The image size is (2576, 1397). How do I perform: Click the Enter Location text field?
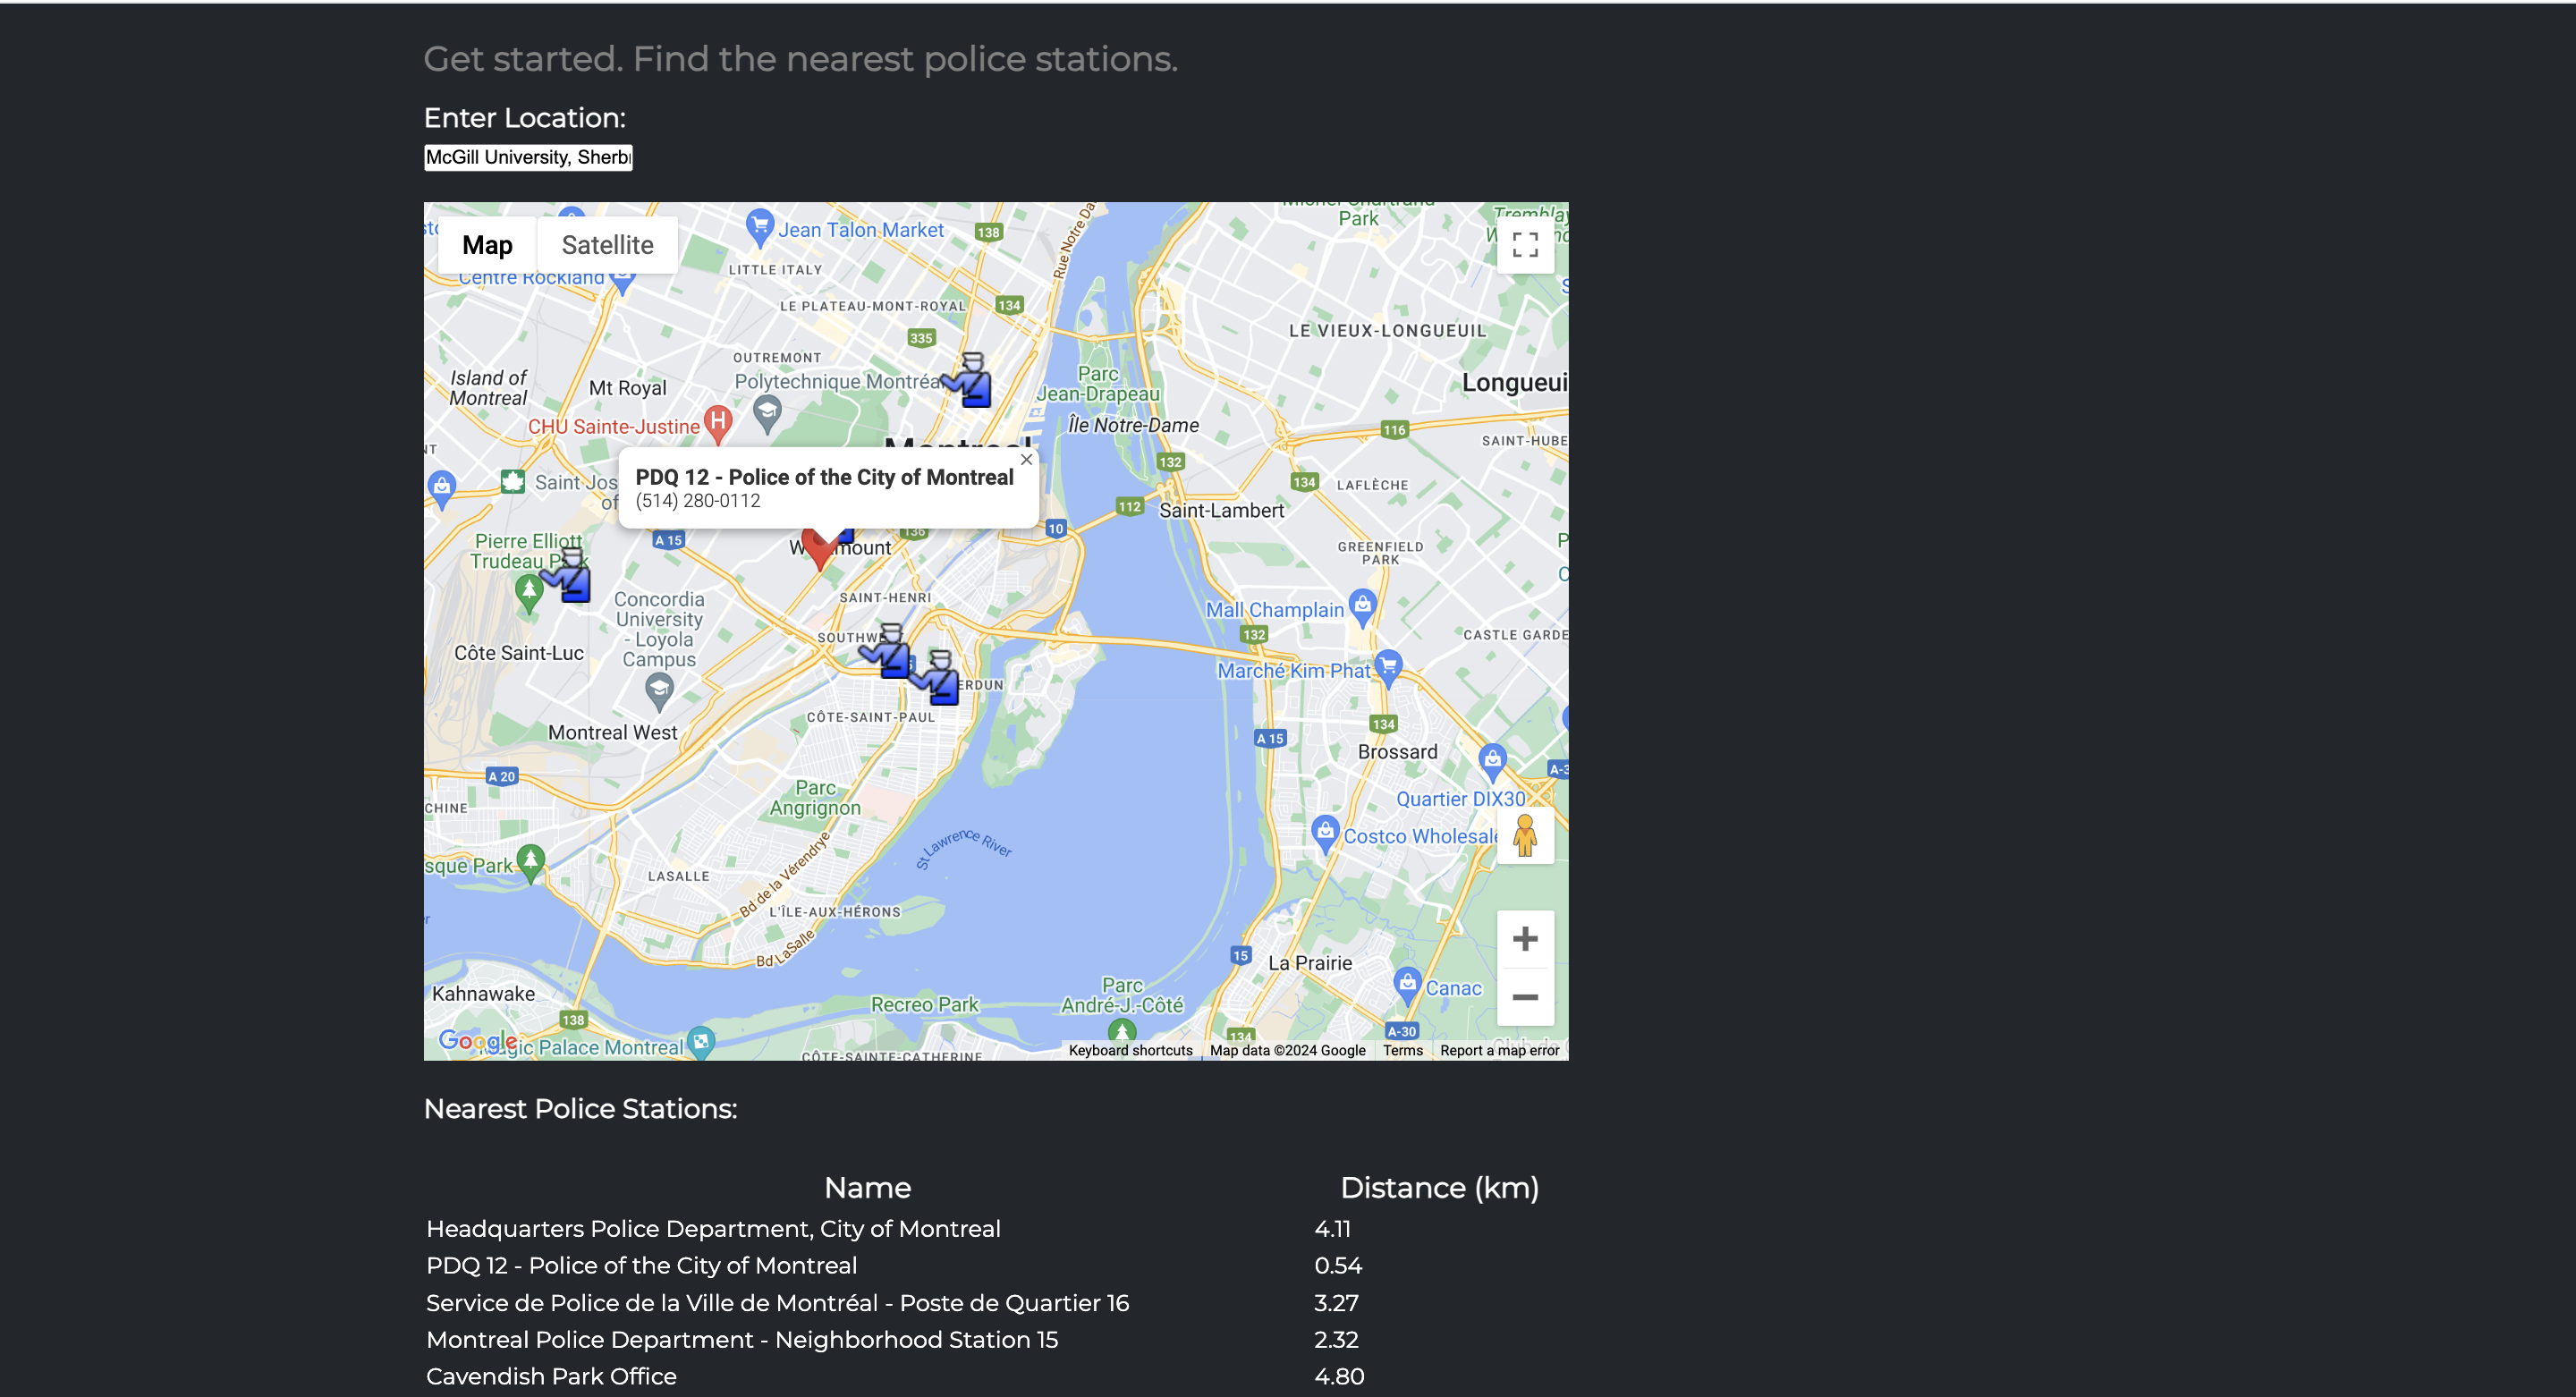pos(528,157)
